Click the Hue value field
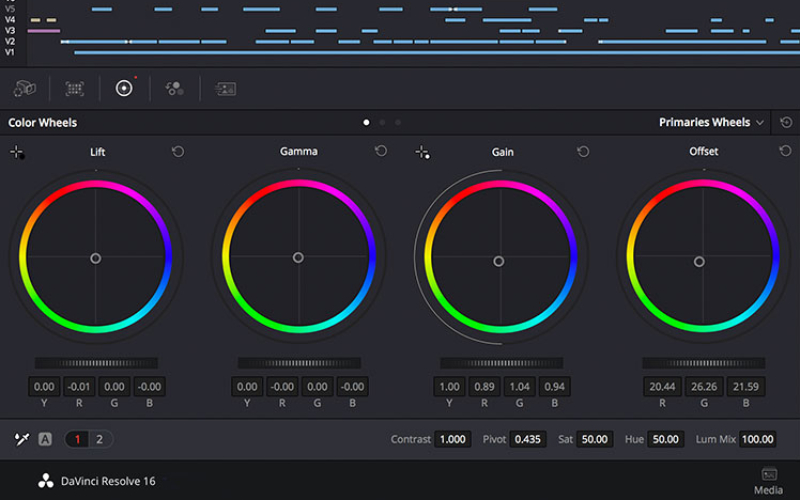 (665, 439)
